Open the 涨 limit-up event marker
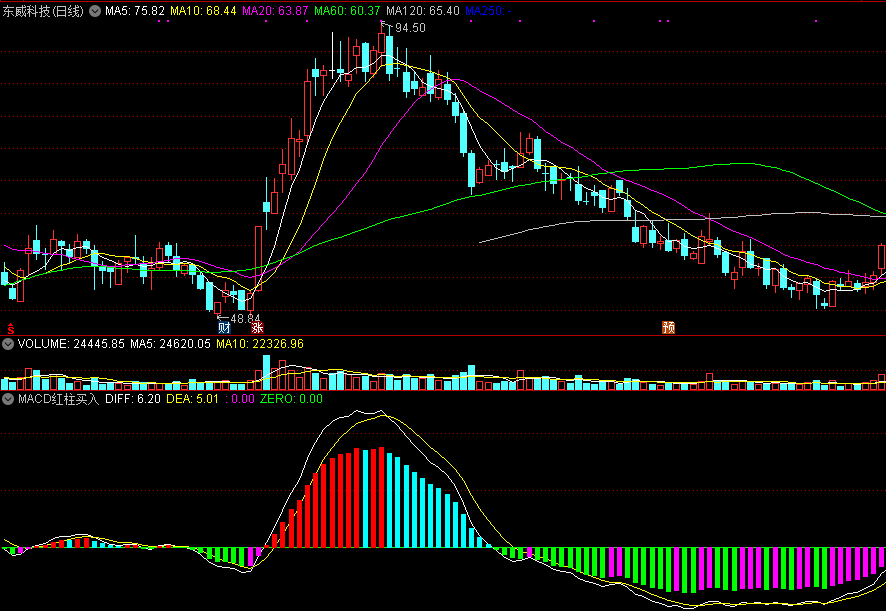886x611 pixels. tap(258, 327)
